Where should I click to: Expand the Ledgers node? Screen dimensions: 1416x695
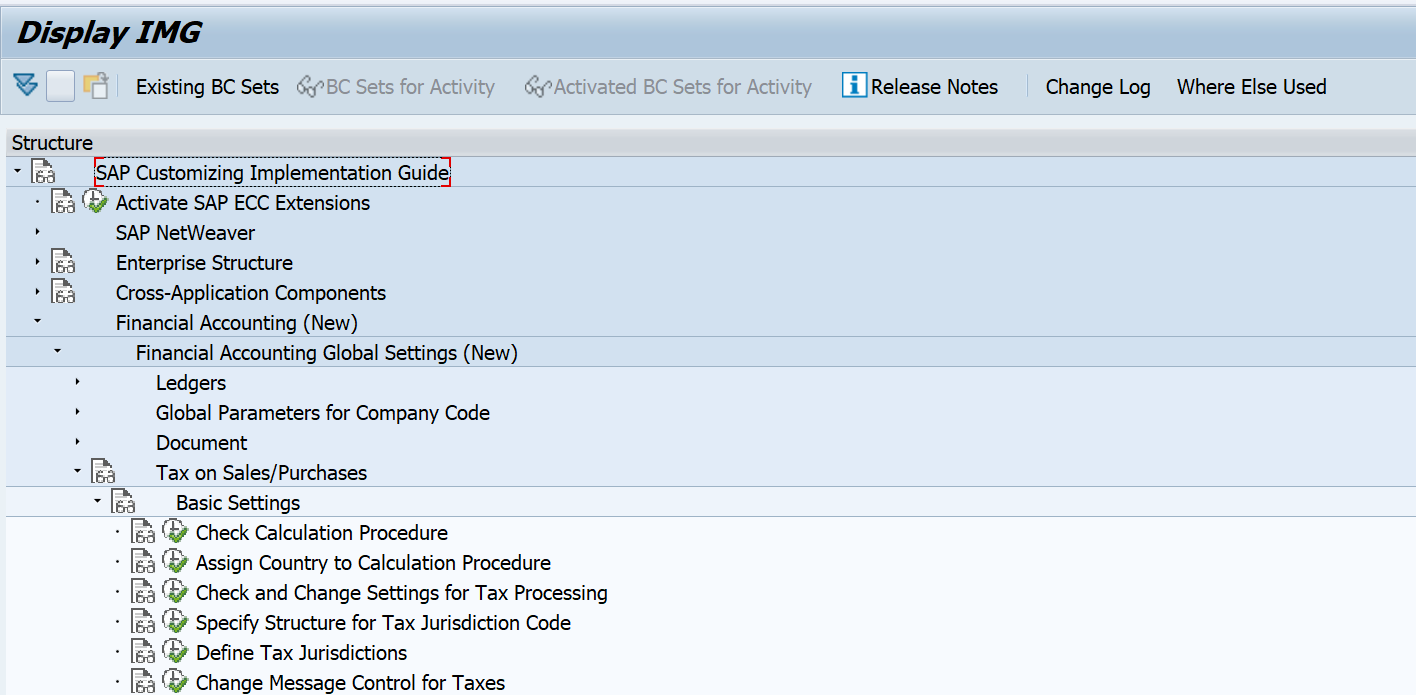[x=77, y=382]
